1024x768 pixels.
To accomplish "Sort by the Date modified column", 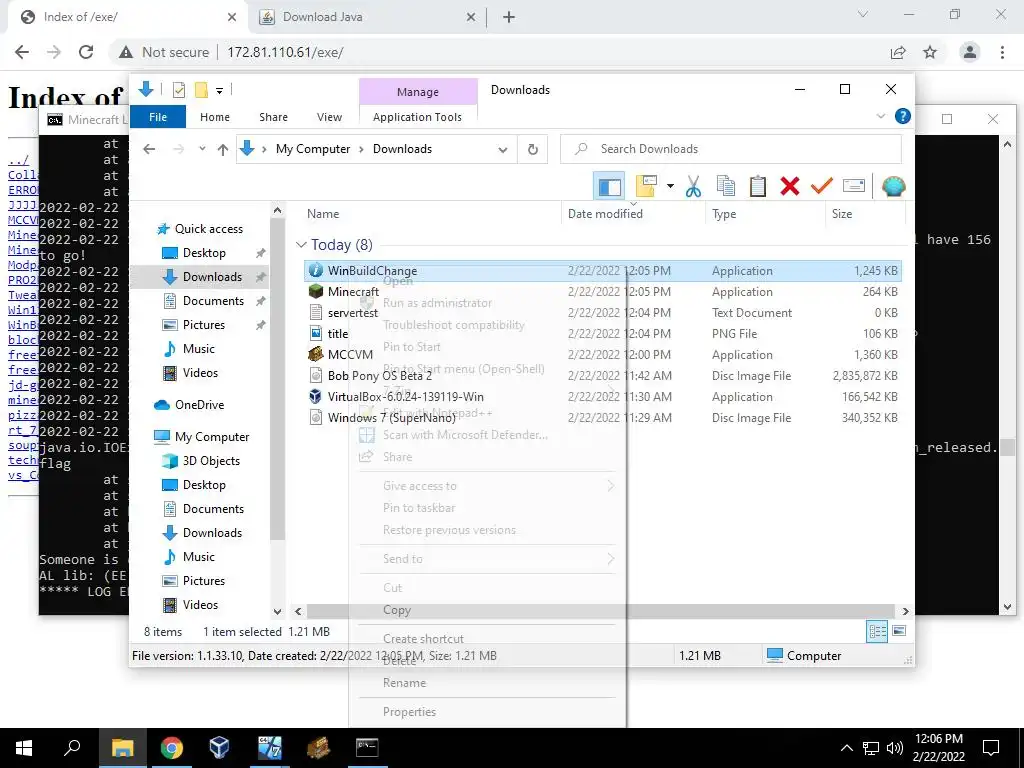I will 605,214.
